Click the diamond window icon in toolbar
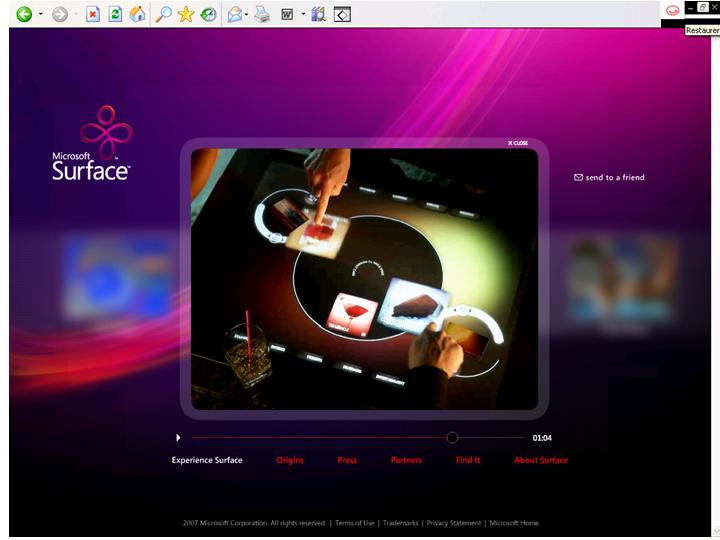This screenshot has width=720, height=540. click(342, 15)
